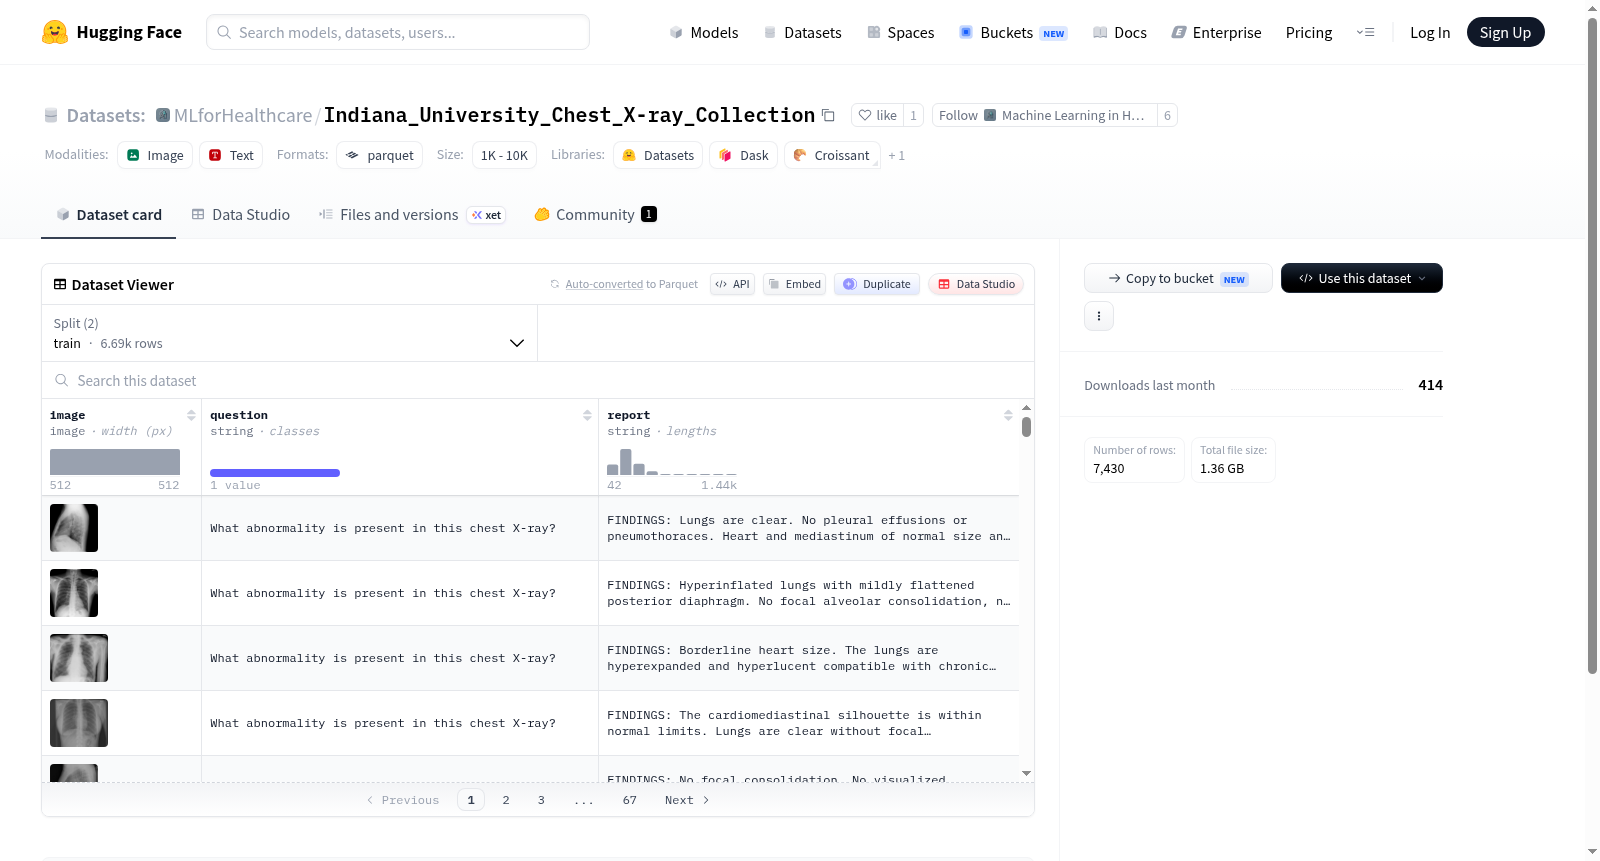1600x861 pixels.
Task: Open the Data Studio tab
Action: [x=241, y=215]
